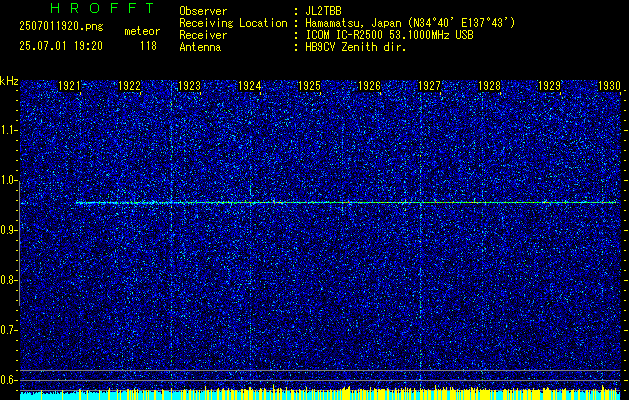Click the 0.6 frequency axis label
The height and width of the screenshot is (400, 629).
8,380
